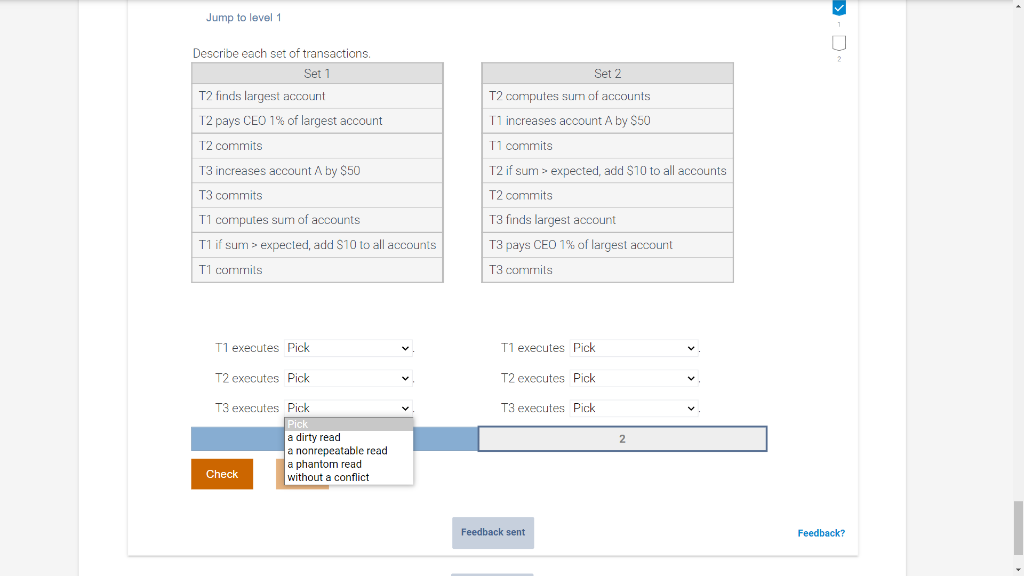Screen dimensions: 1024x576
Task: Click the scrollbar up arrow
Action: click(x=1017, y=5)
